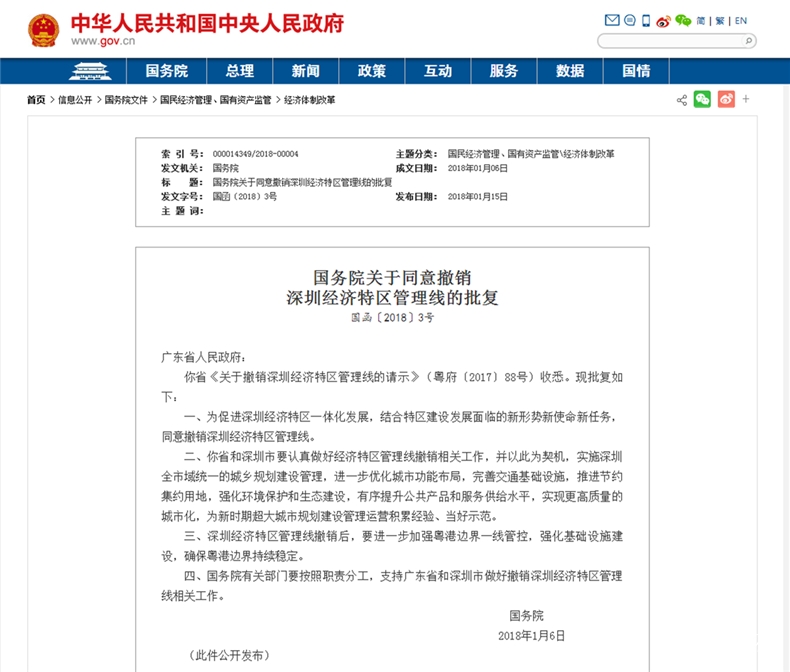Click the subtitle 国函〔2018〕3号 under heading
The height and width of the screenshot is (672, 790).
392,317
